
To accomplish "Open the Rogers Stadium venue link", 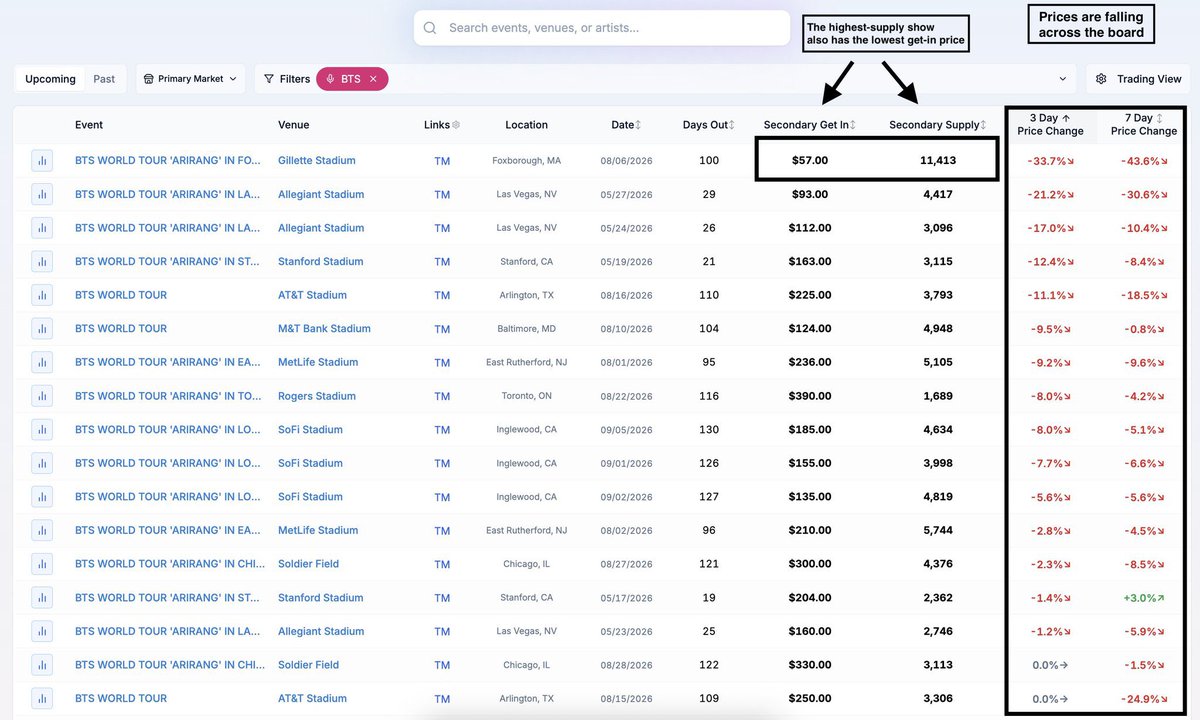I will [316, 396].
